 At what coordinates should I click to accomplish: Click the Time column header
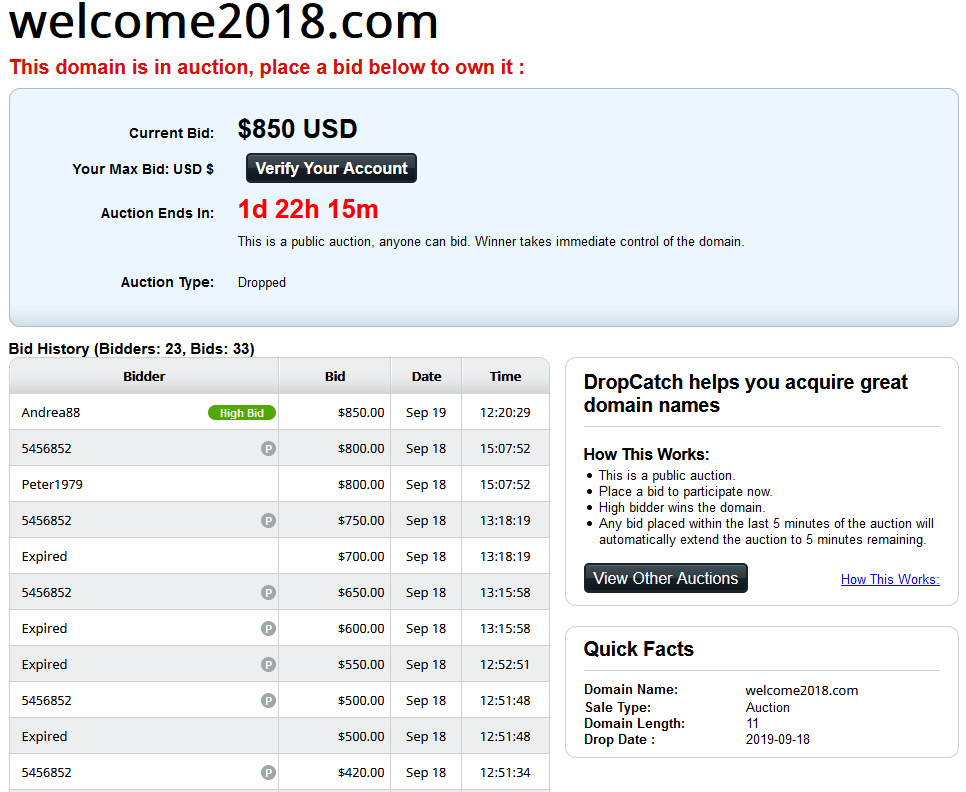(x=505, y=376)
